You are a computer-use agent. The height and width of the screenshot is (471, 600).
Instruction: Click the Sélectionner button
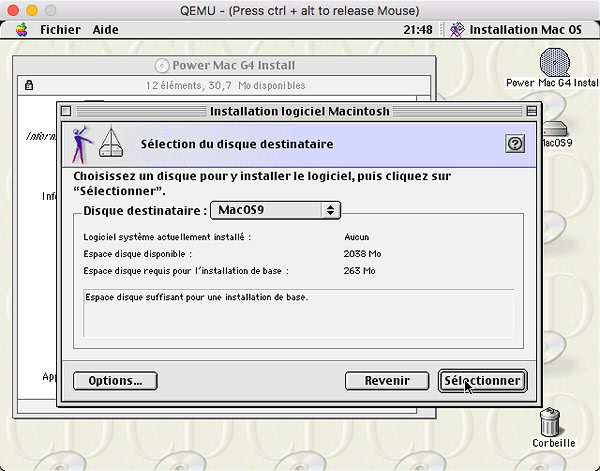click(483, 381)
